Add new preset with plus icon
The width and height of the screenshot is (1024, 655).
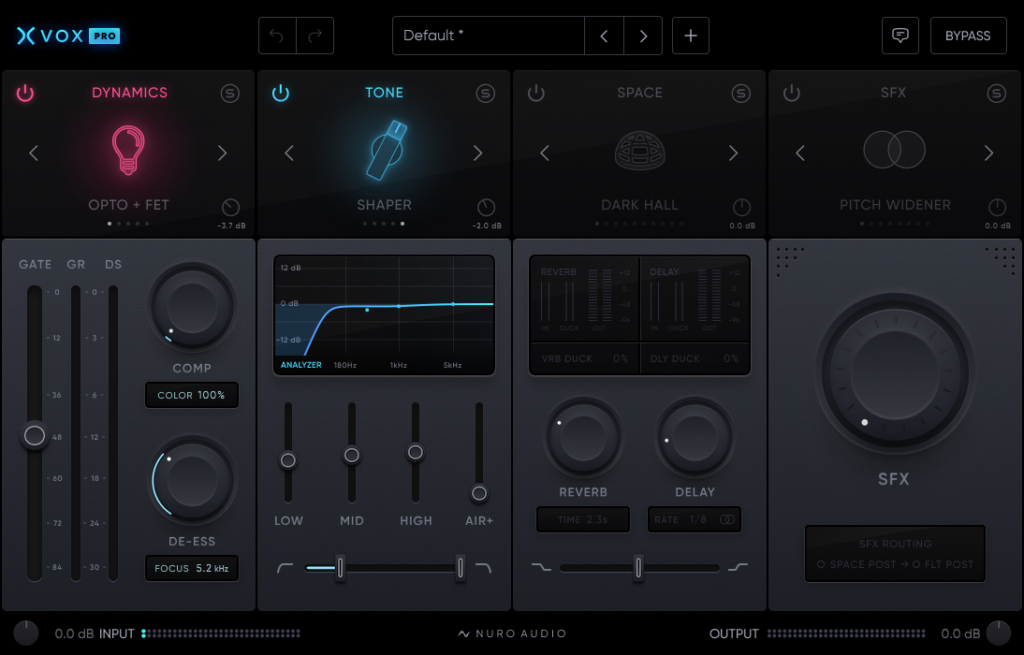click(x=690, y=36)
